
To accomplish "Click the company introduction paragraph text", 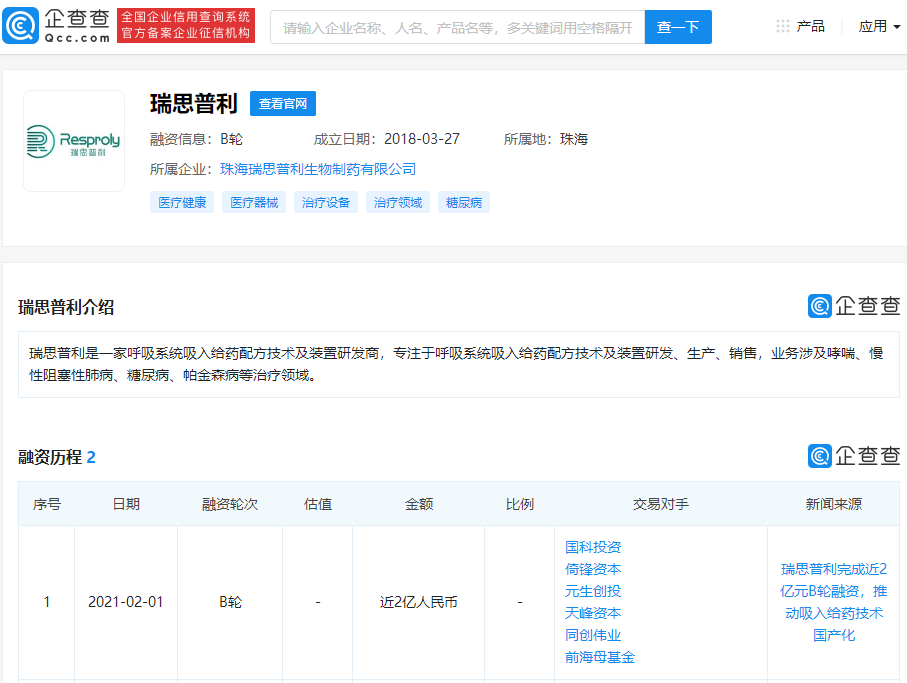I will click(456, 364).
